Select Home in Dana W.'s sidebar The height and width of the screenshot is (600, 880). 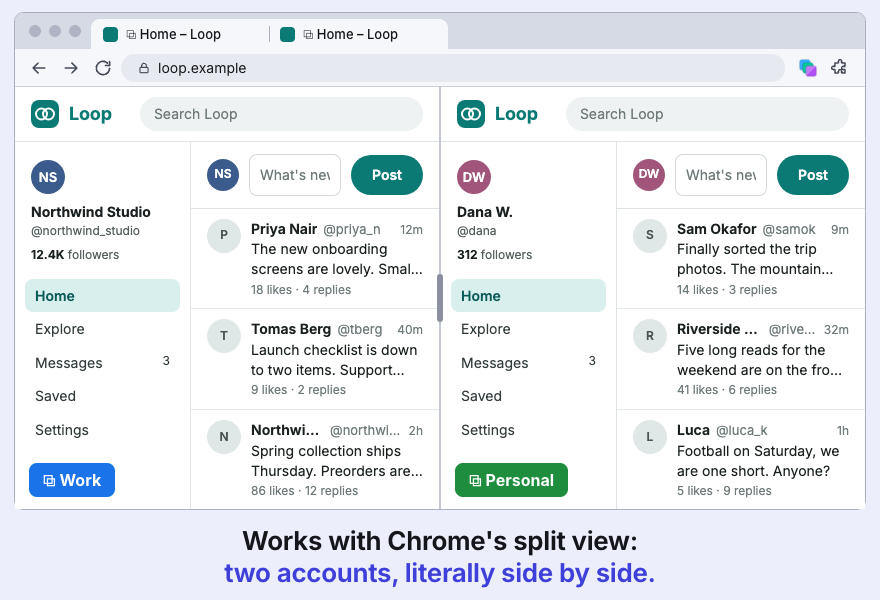pyautogui.click(x=528, y=296)
